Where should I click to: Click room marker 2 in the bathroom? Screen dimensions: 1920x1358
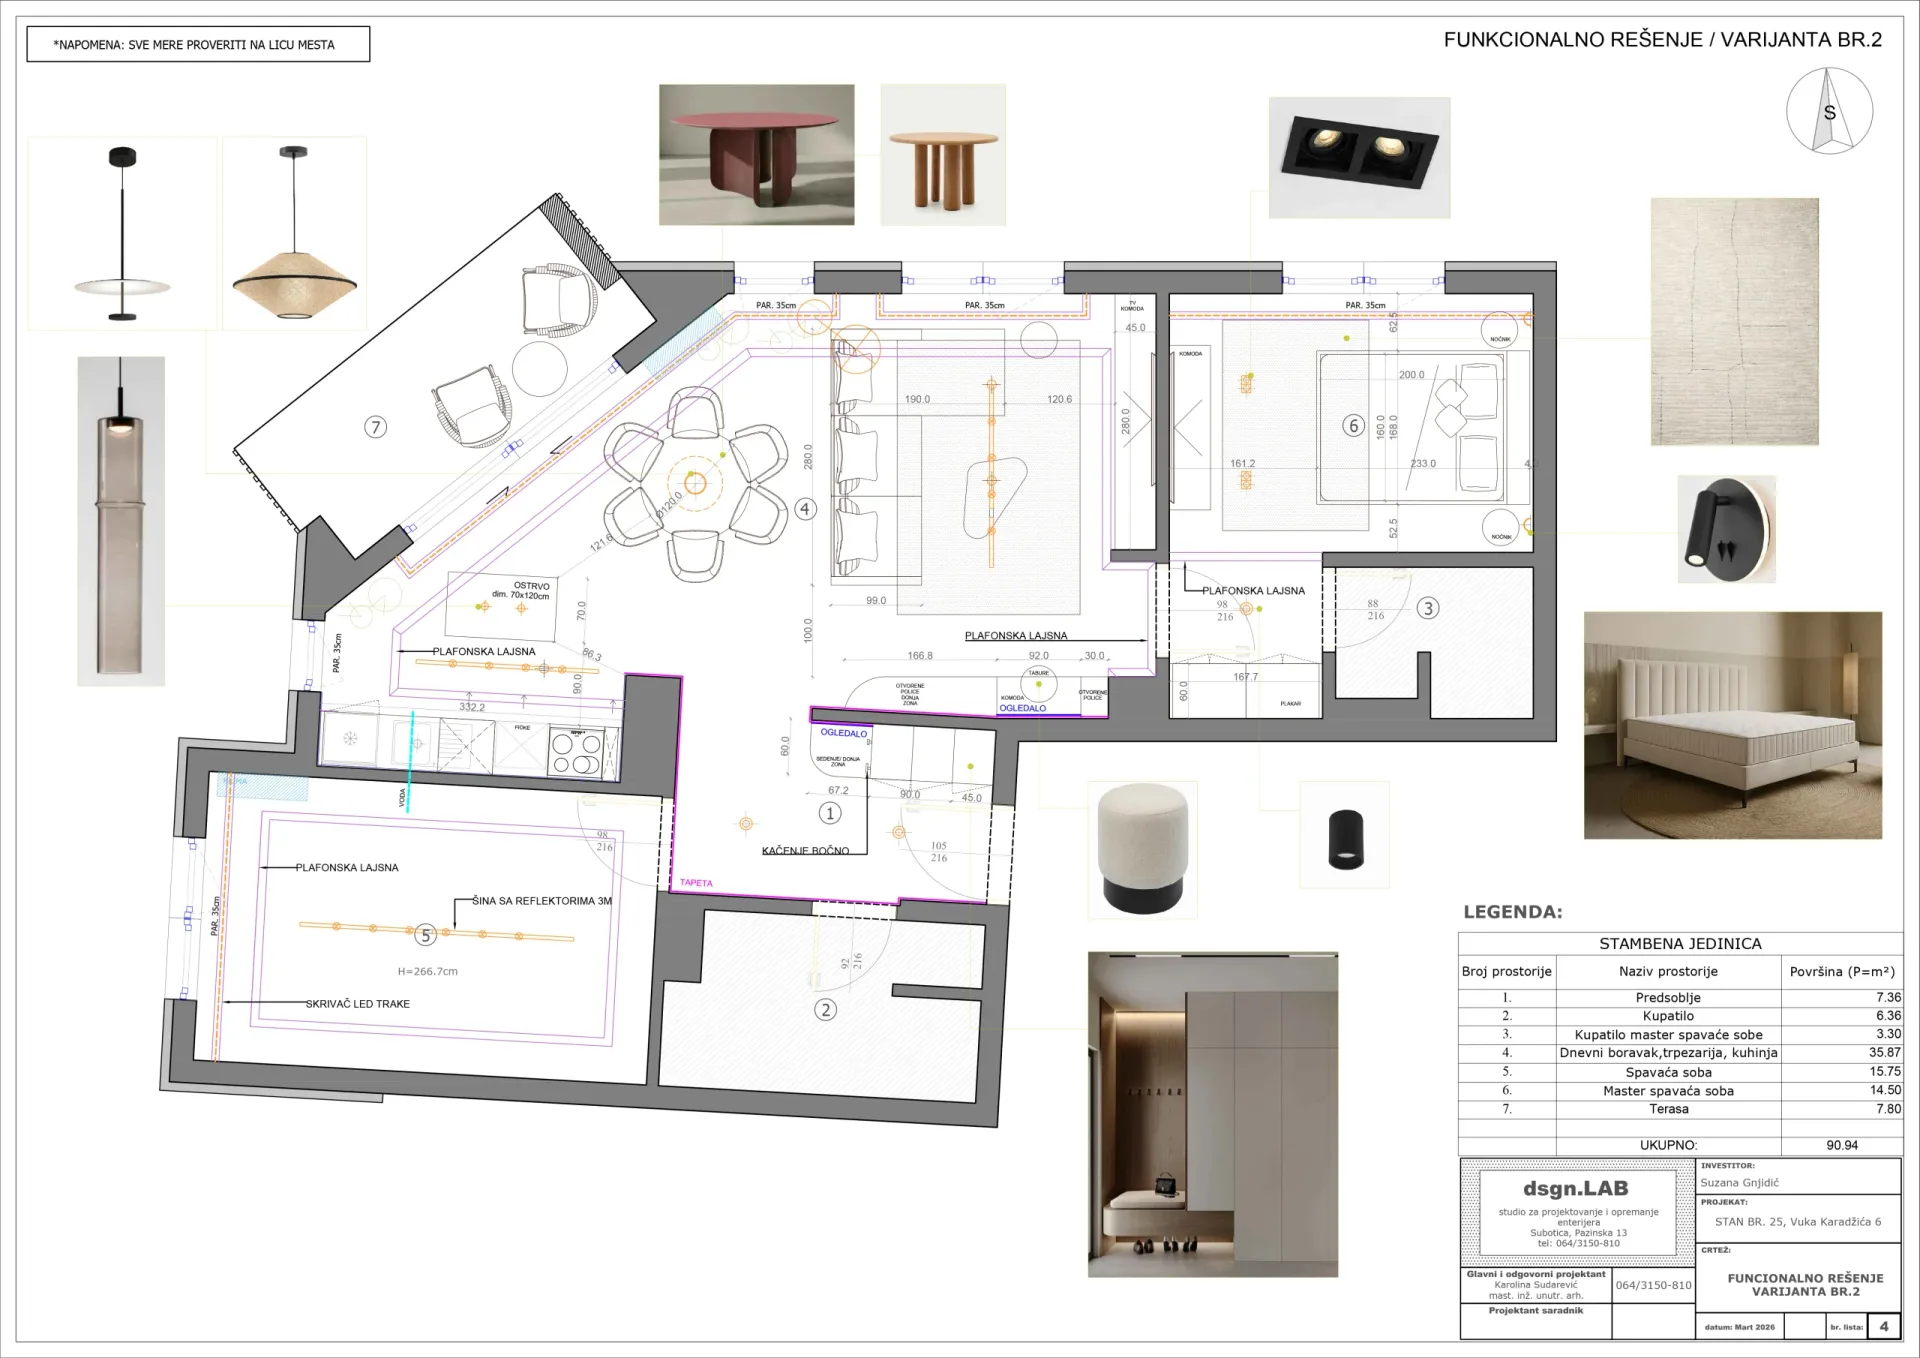(x=825, y=1009)
